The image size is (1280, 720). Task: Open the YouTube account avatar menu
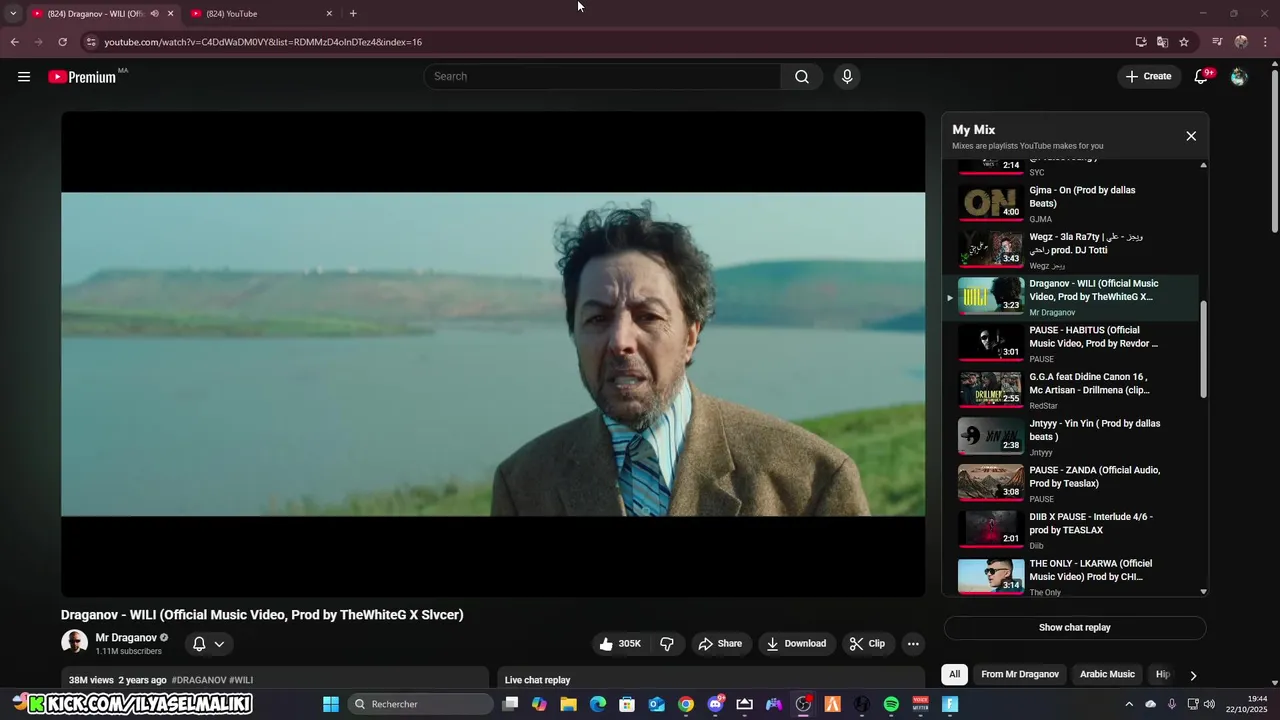tap(1239, 77)
